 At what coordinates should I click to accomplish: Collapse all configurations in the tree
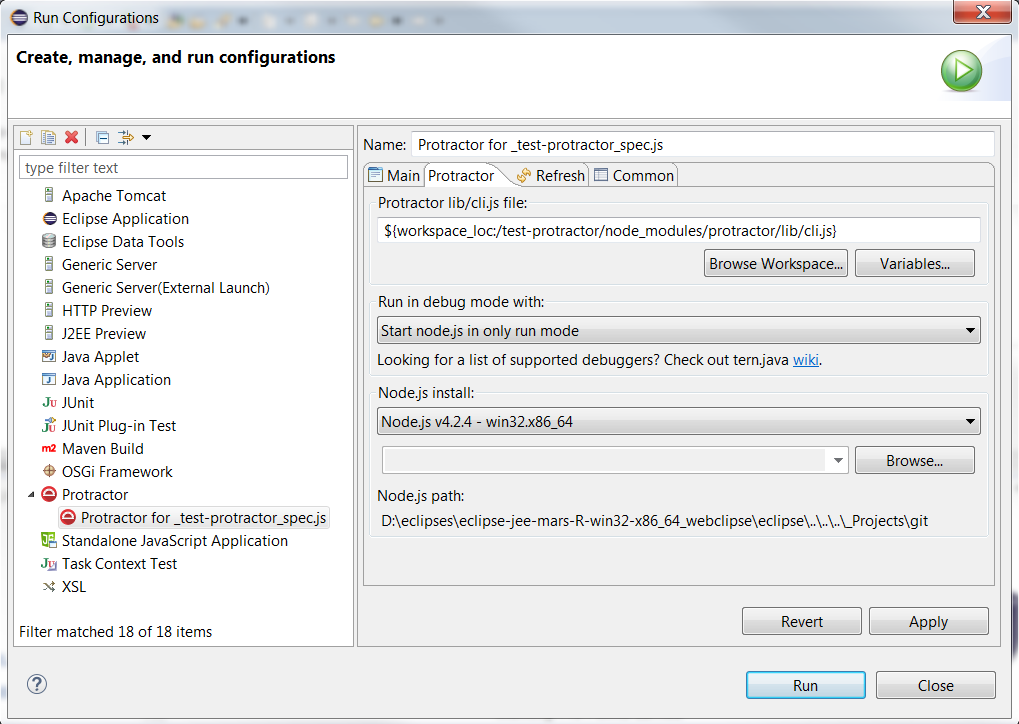(102, 137)
